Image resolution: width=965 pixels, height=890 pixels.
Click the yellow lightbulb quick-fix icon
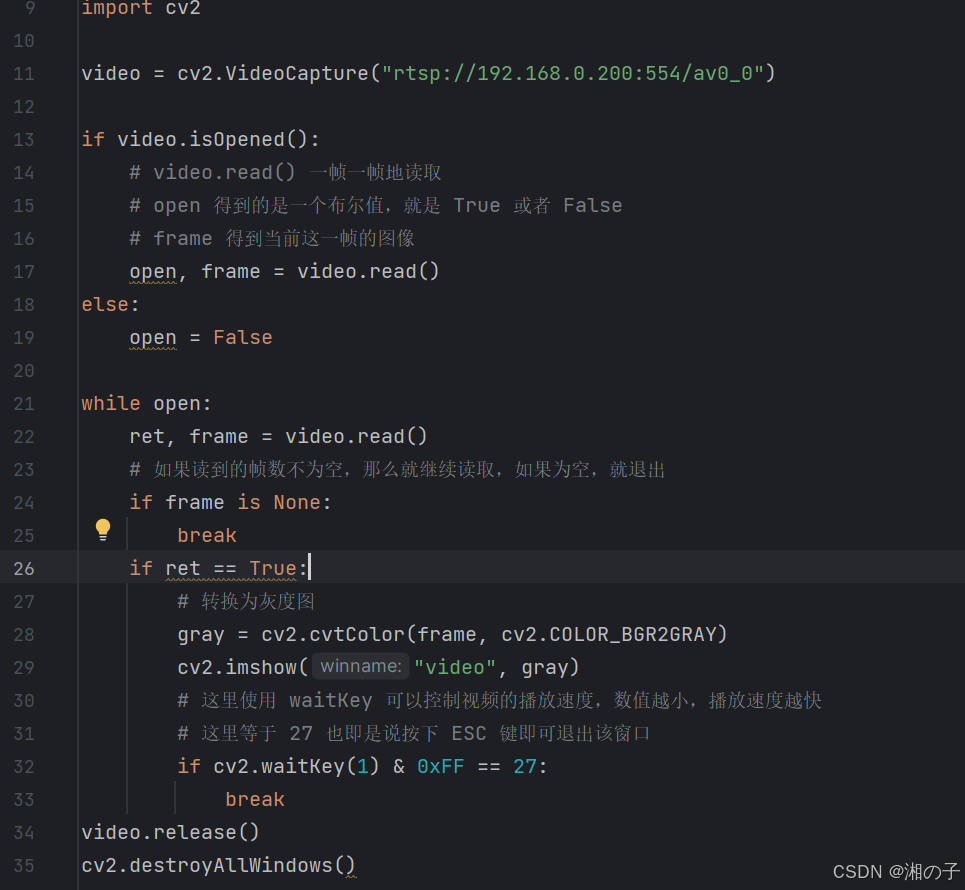(x=102, y=530)
